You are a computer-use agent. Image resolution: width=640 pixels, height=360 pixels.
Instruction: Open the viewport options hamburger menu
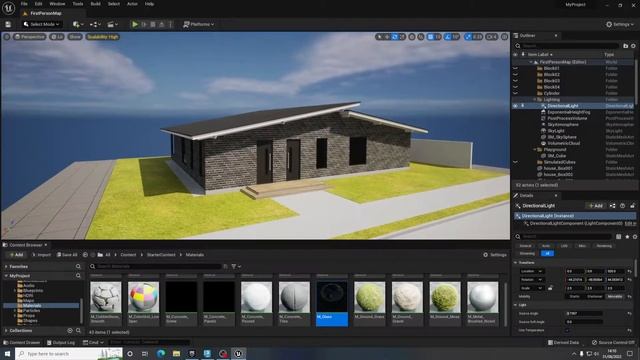(x=7, y=37)
